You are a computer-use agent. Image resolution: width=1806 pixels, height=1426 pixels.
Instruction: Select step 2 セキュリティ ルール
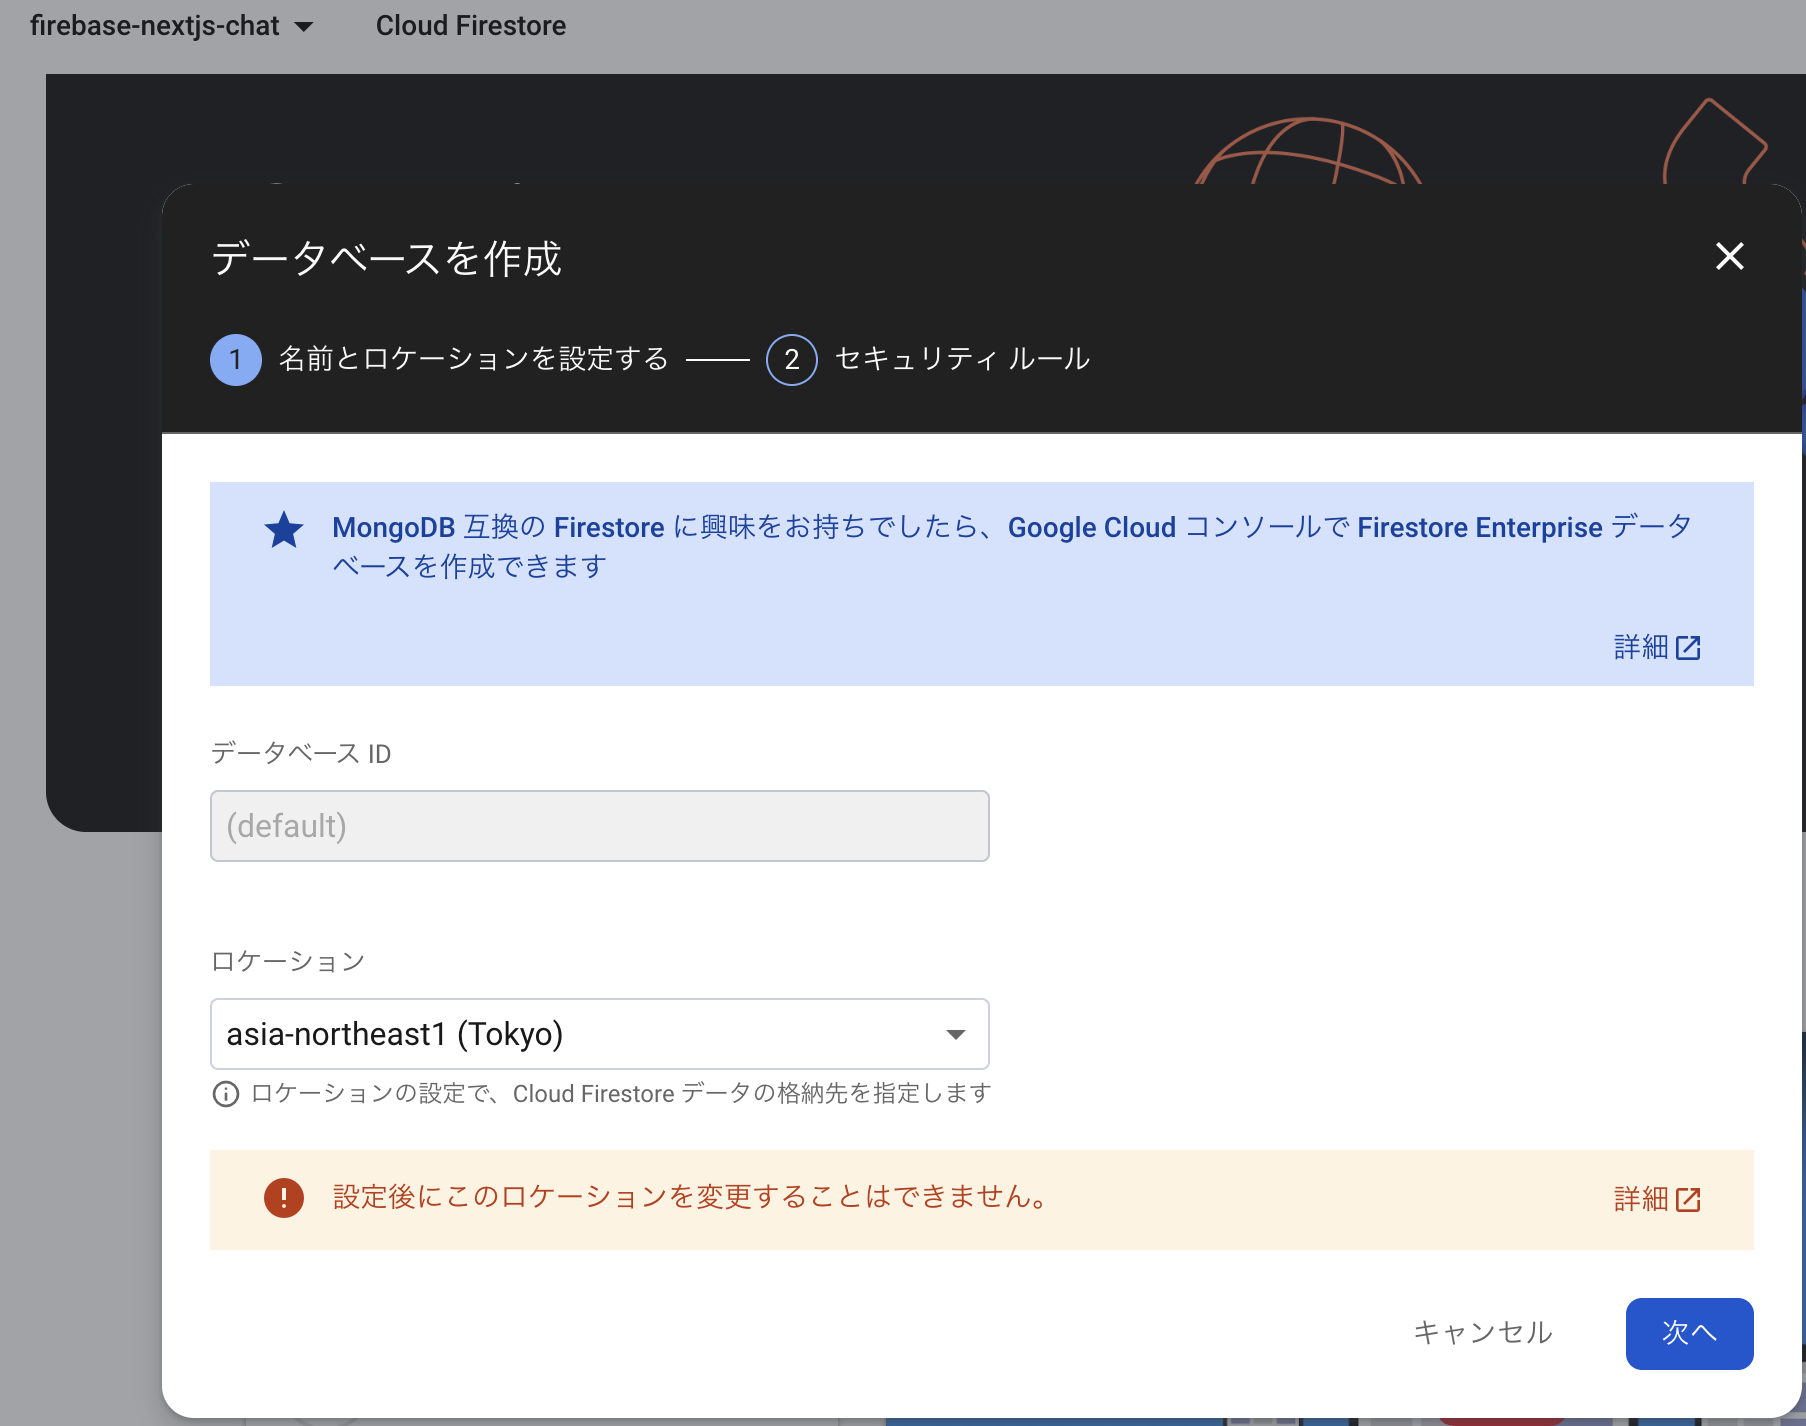coord(928,359)
